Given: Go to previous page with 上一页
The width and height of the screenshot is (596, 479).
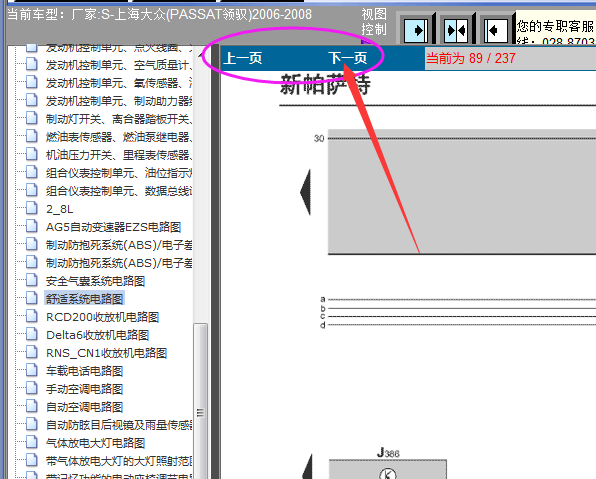Looking at the screenshot, I should coord(243,58).
